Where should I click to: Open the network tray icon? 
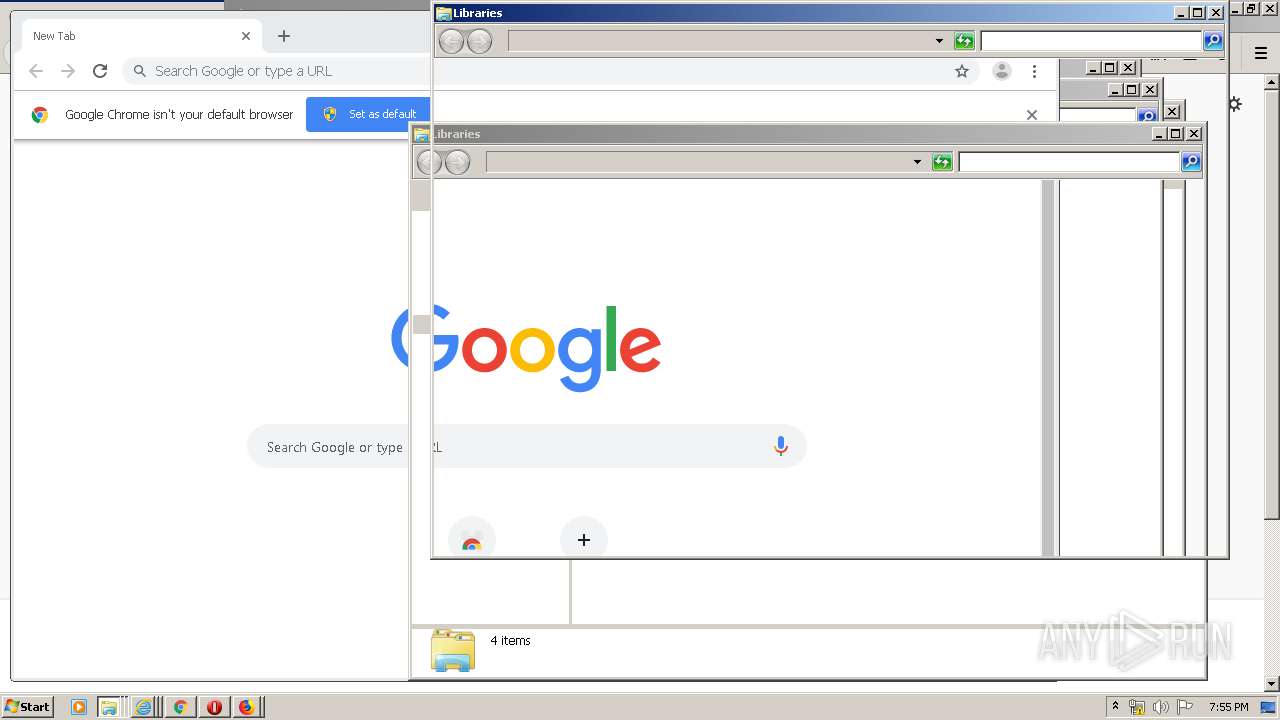point(1137,707)
